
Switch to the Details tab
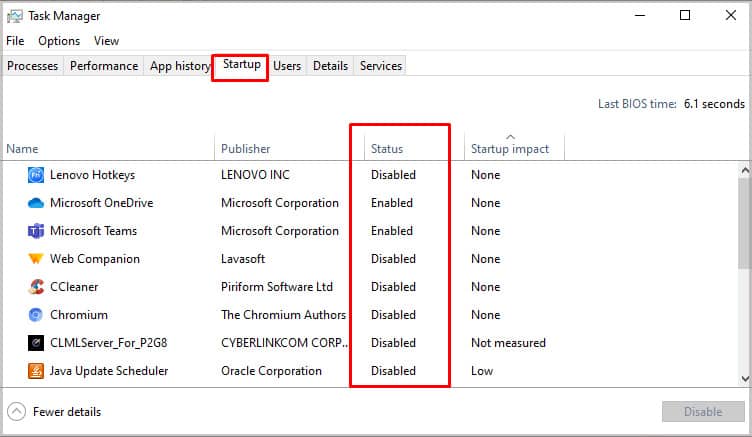330,66
